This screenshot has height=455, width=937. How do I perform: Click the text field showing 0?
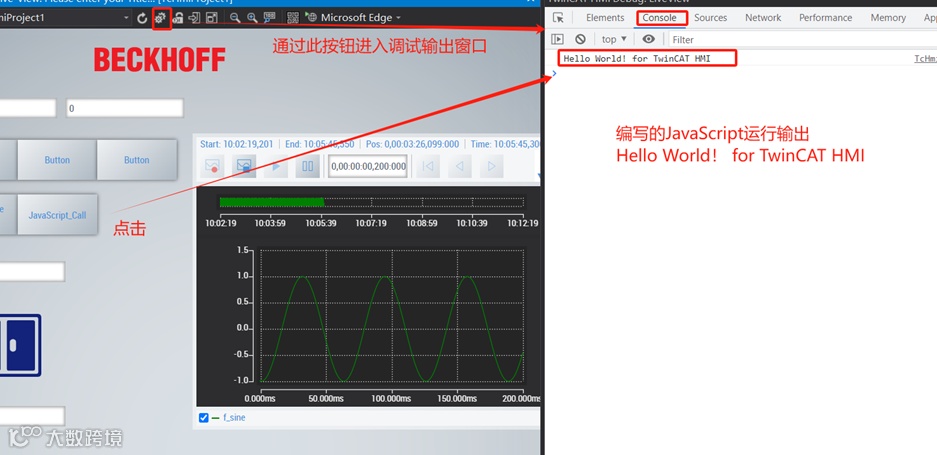click(124, 109)
